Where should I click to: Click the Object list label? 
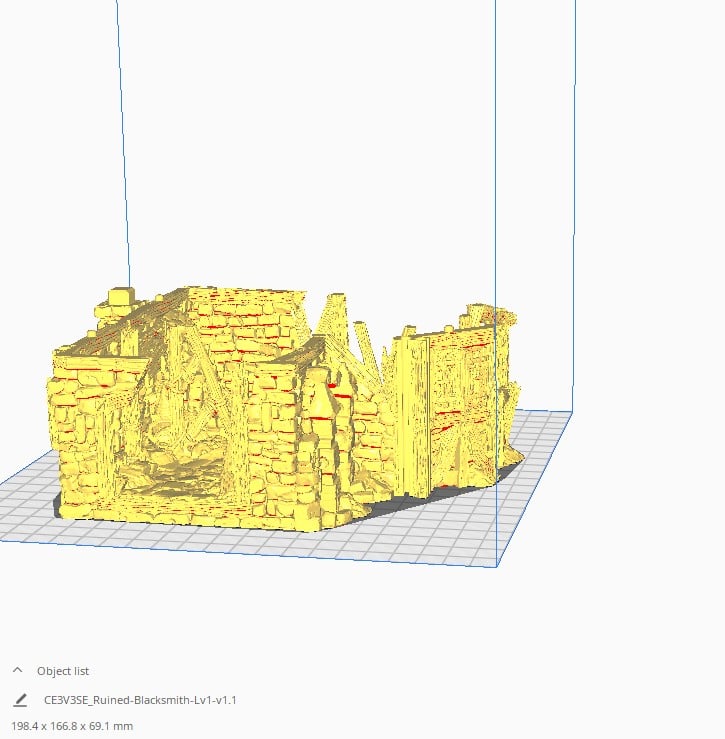[x=63, y=671]
